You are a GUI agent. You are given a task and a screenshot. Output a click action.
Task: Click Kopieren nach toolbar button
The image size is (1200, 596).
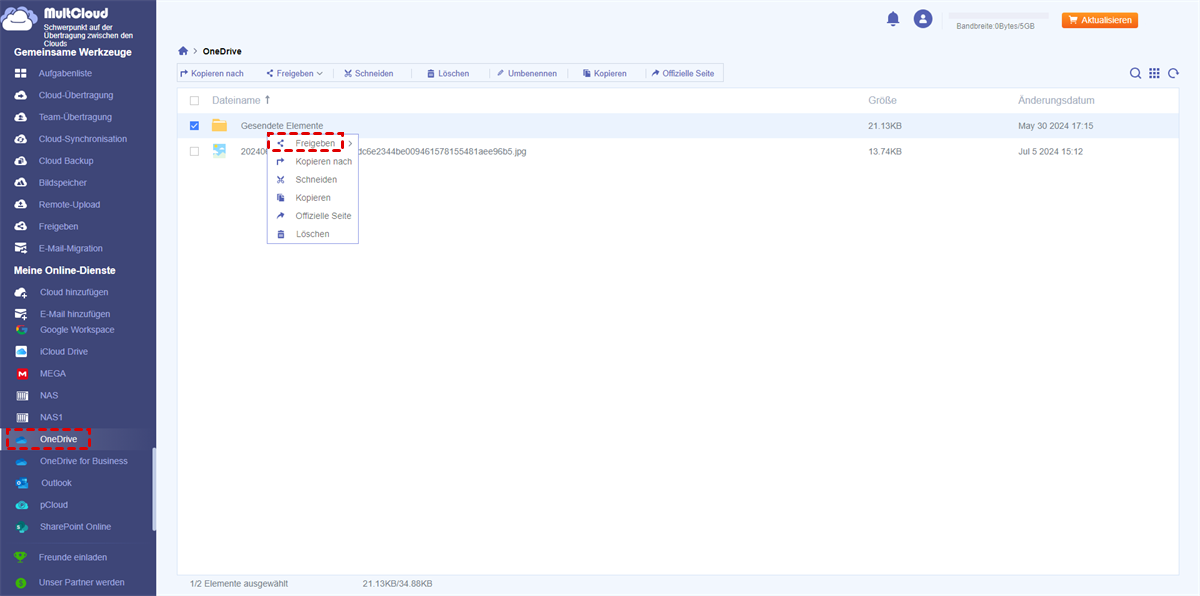point(212,73)
